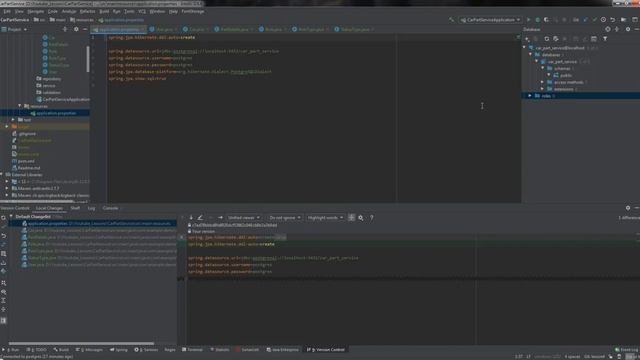This screenshot has height=360, width=640.
Task: Run CarPartServiceApplication with the green play icon
Action: (529, 20)
